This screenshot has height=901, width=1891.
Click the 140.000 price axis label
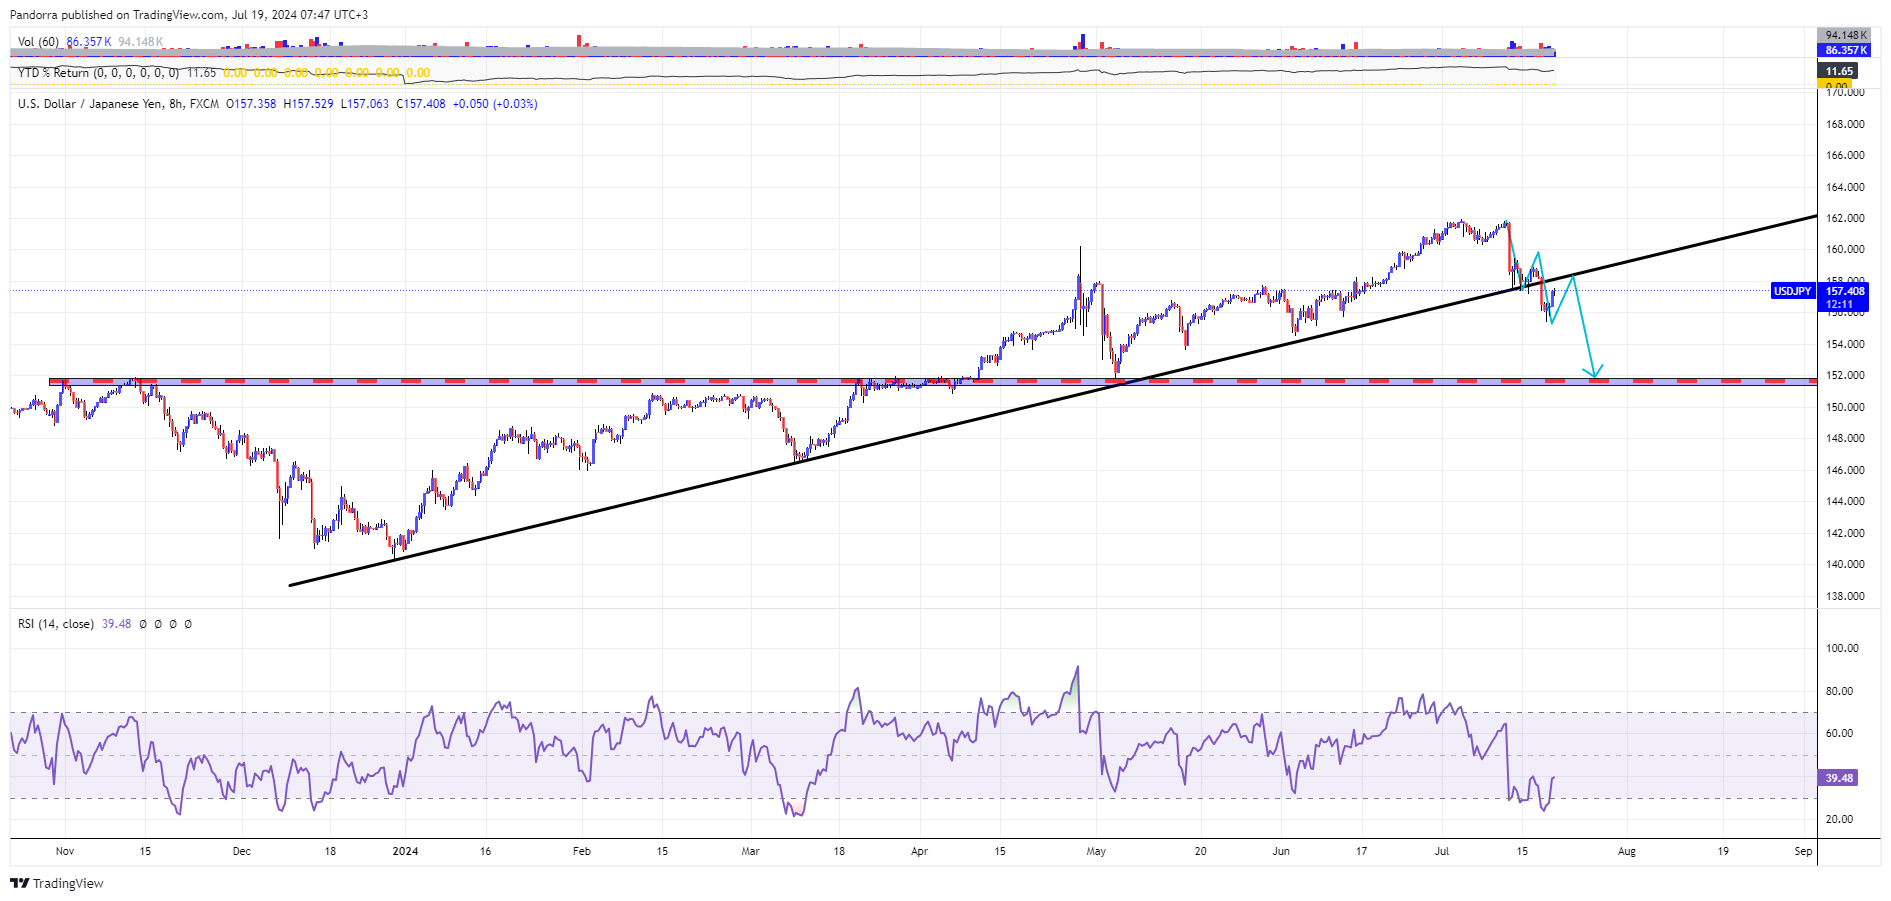pos(1845,564)
